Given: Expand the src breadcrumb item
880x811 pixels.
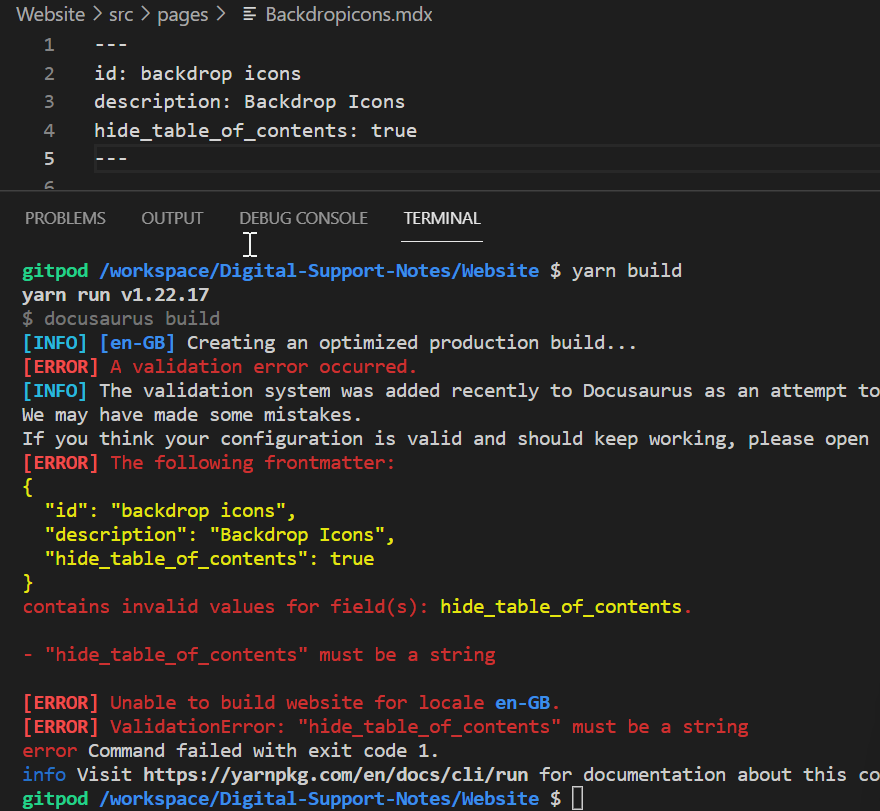Looking at the screenshot, I should coord(121,14).
